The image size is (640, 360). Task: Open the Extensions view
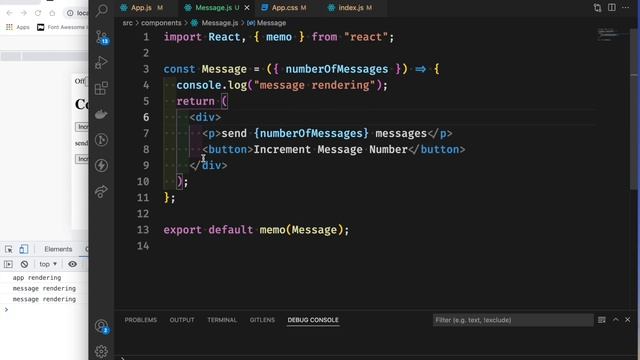[x=101, y=88]
